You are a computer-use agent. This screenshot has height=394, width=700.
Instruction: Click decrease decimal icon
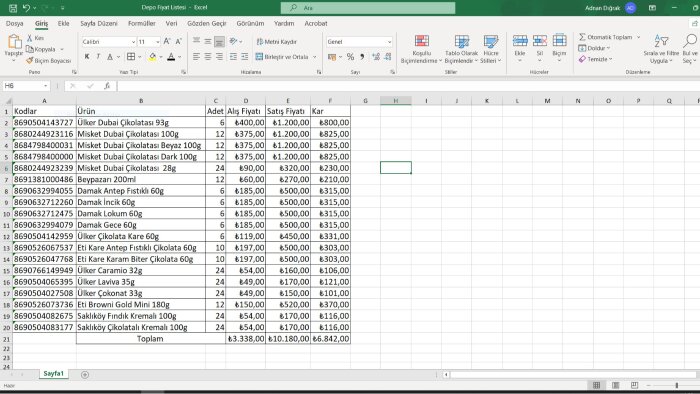[388, 57]
